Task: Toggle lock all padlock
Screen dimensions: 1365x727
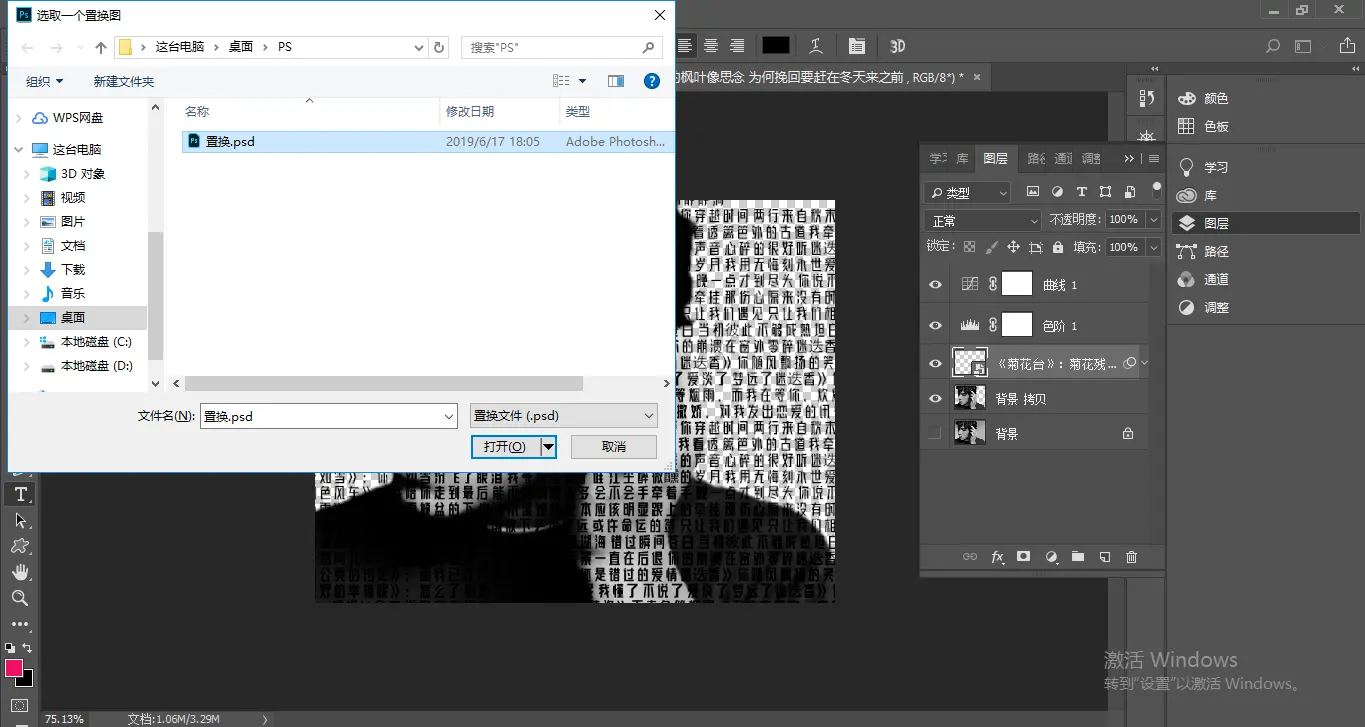Action: 1058,247
